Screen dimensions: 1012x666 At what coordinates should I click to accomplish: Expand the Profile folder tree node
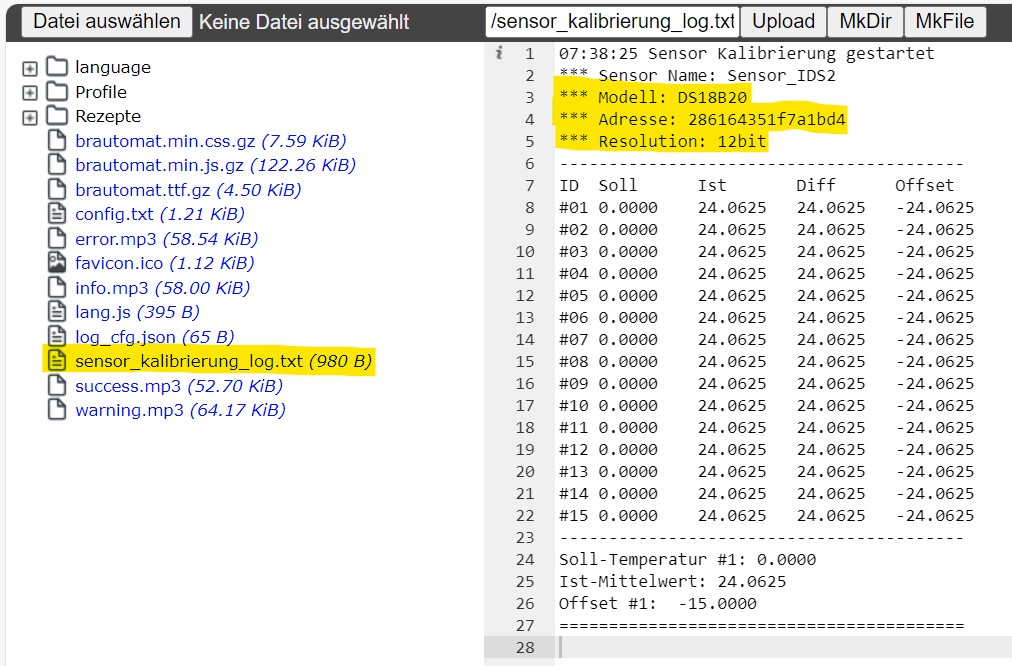pyautogui.click(x=29, y=93)
